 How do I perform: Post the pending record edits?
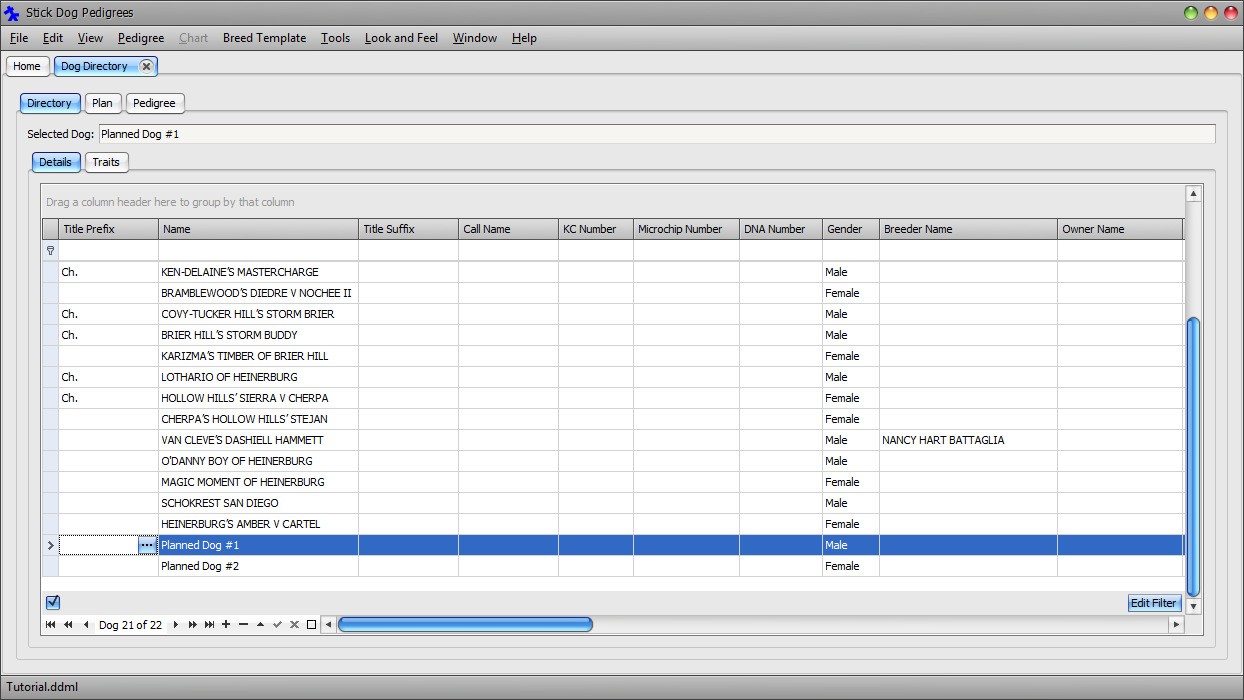[277, 624]
